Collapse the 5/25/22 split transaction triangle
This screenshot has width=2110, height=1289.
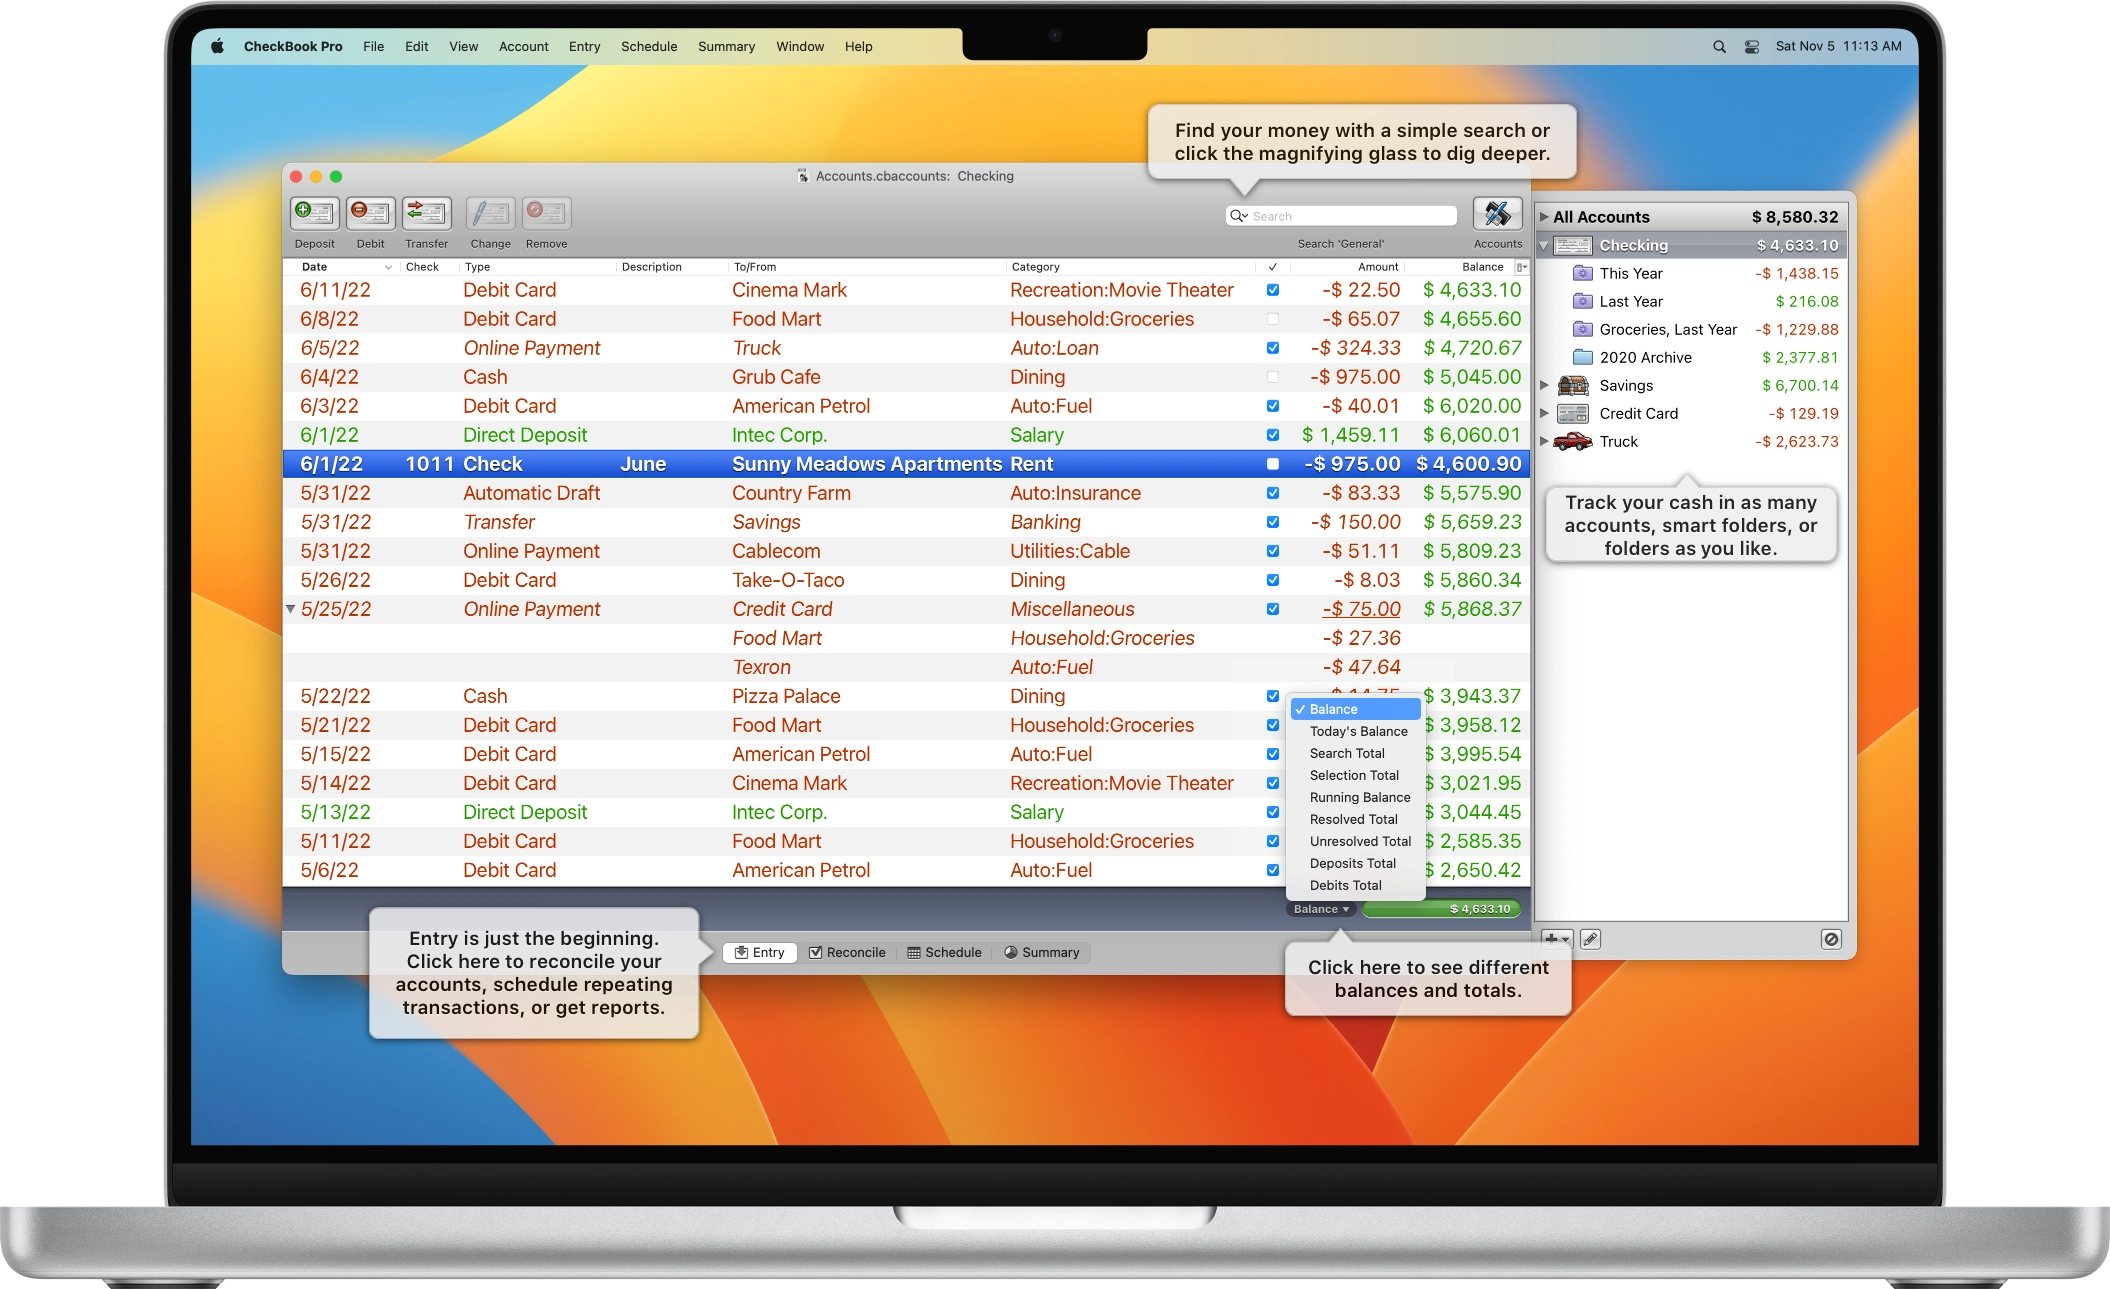pyautogui.click(x=290, y=608)
